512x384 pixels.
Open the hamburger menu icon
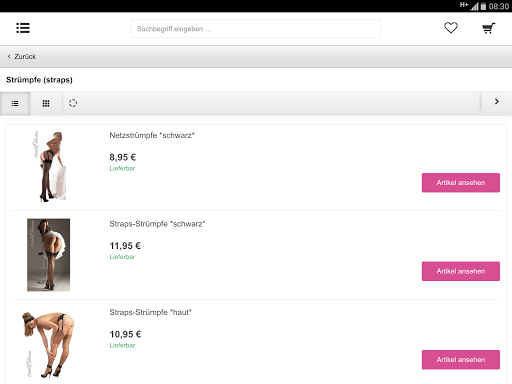coord(23,28)
